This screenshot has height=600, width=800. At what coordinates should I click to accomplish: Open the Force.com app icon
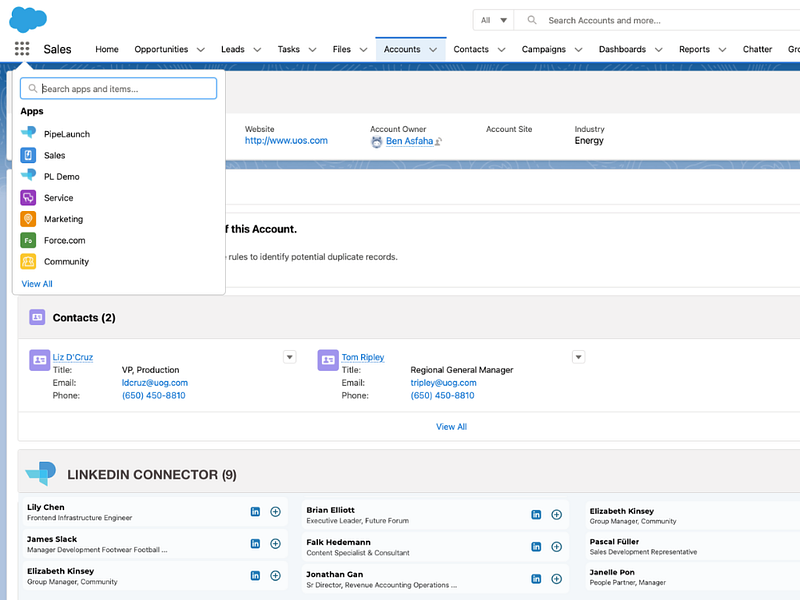[x=28, y=240]
